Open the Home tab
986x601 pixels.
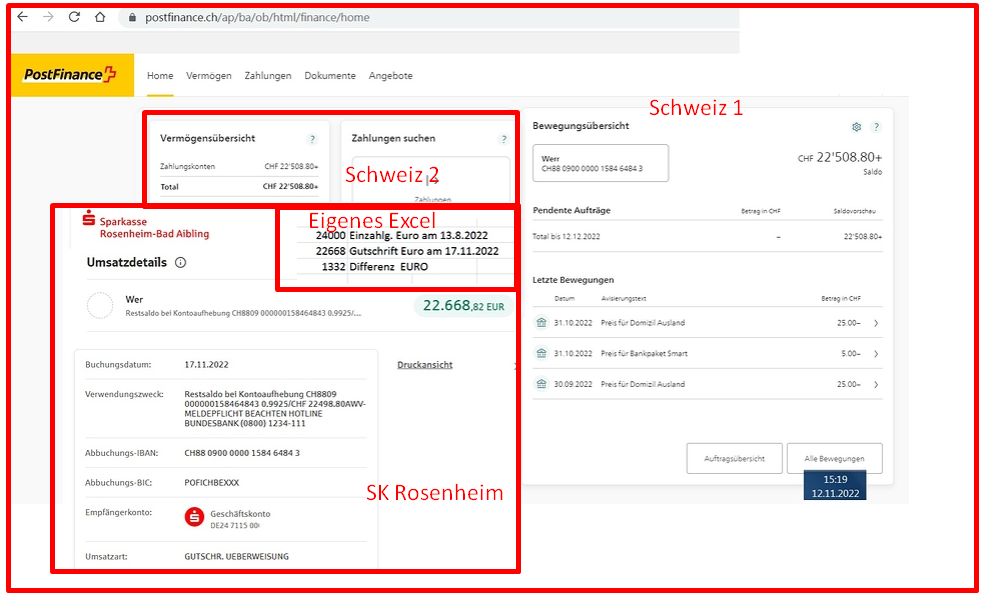point(160,75)
